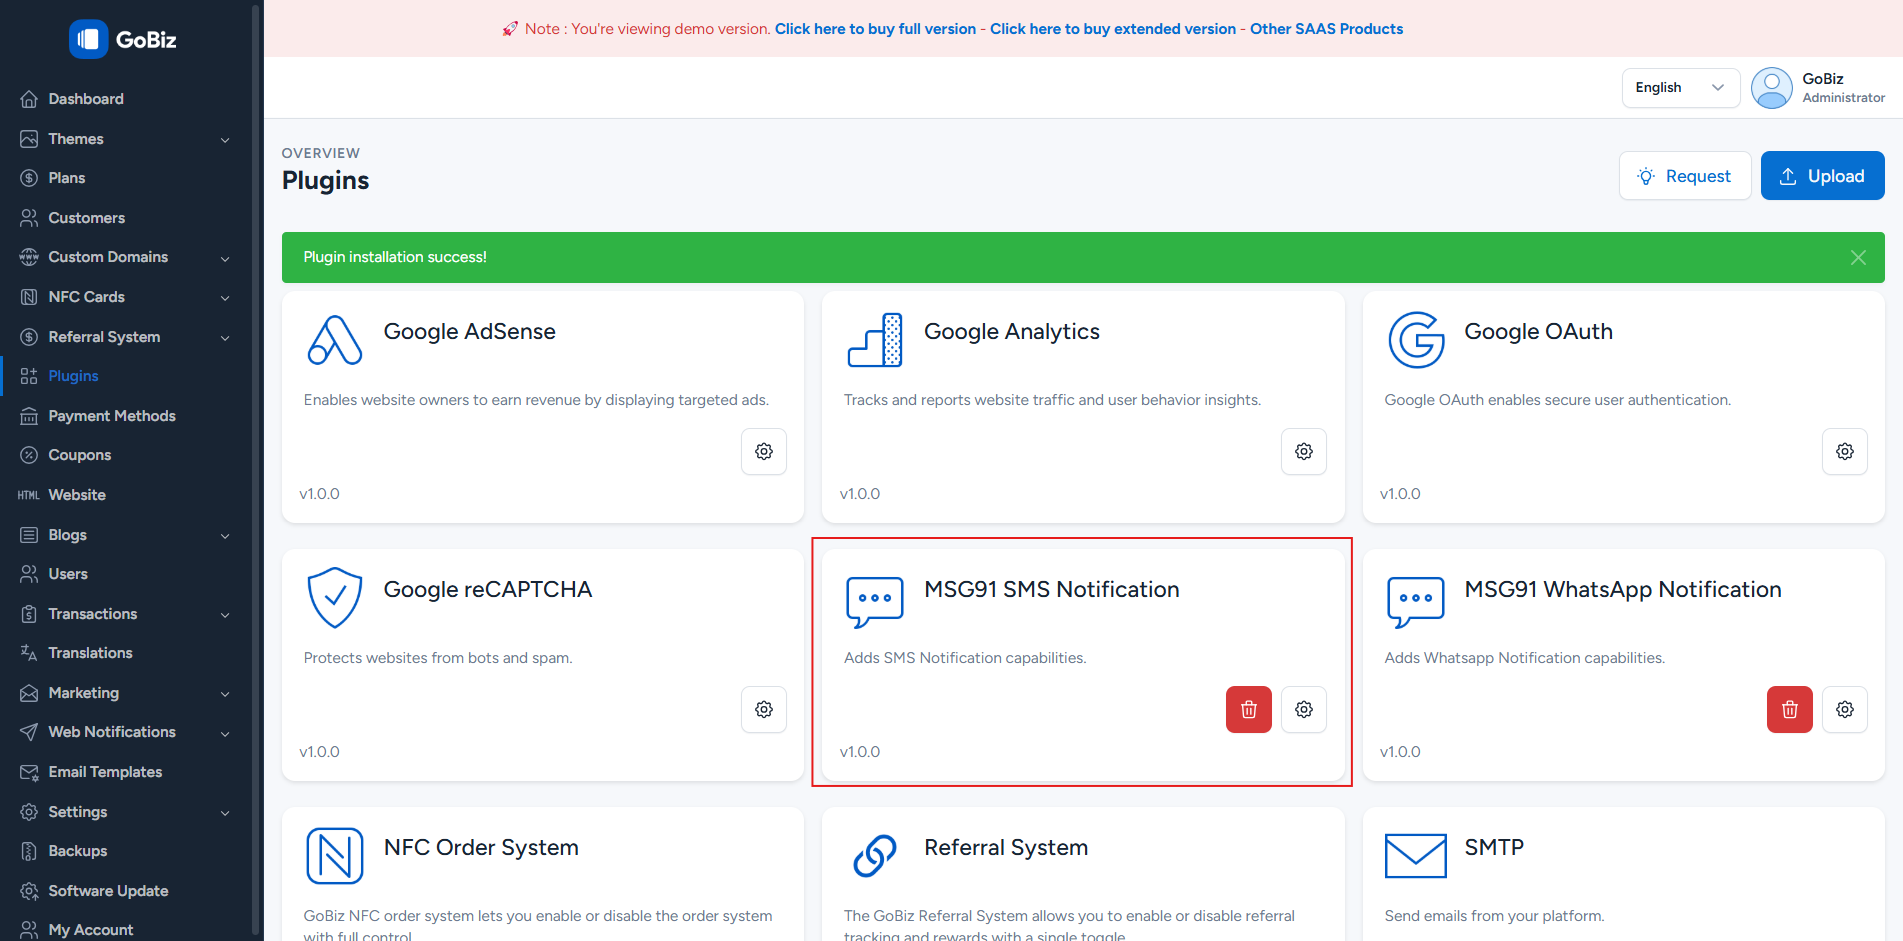This screenshot has height=941, width=1903.
Task: Follow the 'Other SAAS Products' link
Action: [1326, 29]
